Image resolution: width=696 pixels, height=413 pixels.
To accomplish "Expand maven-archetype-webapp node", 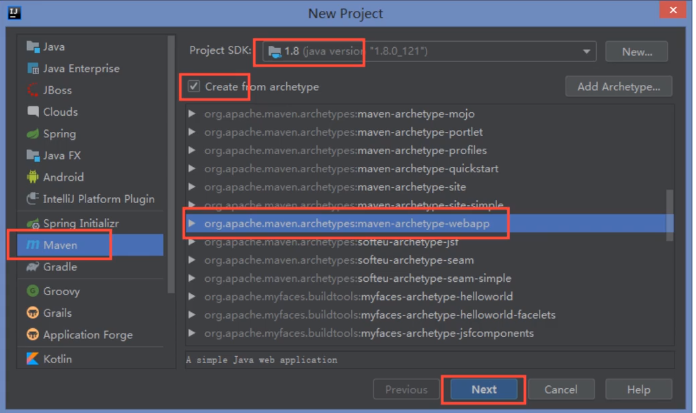I will point(192,223).
